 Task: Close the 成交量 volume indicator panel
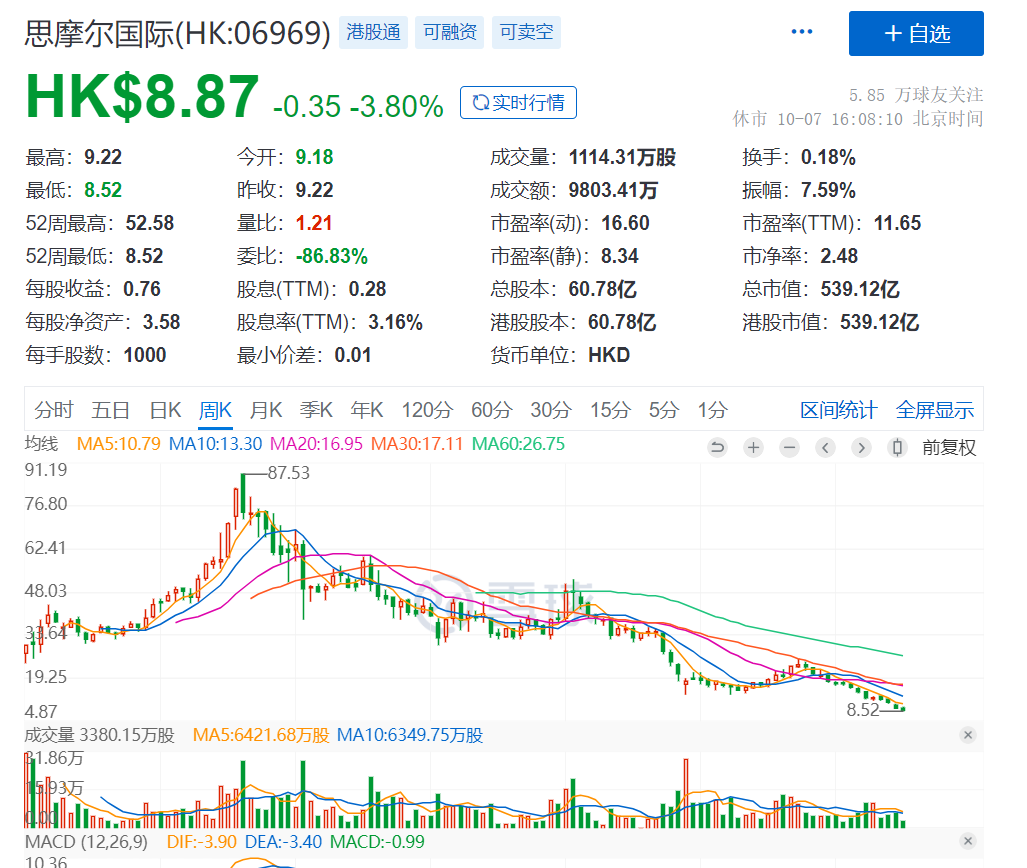[x=968, y=735]
